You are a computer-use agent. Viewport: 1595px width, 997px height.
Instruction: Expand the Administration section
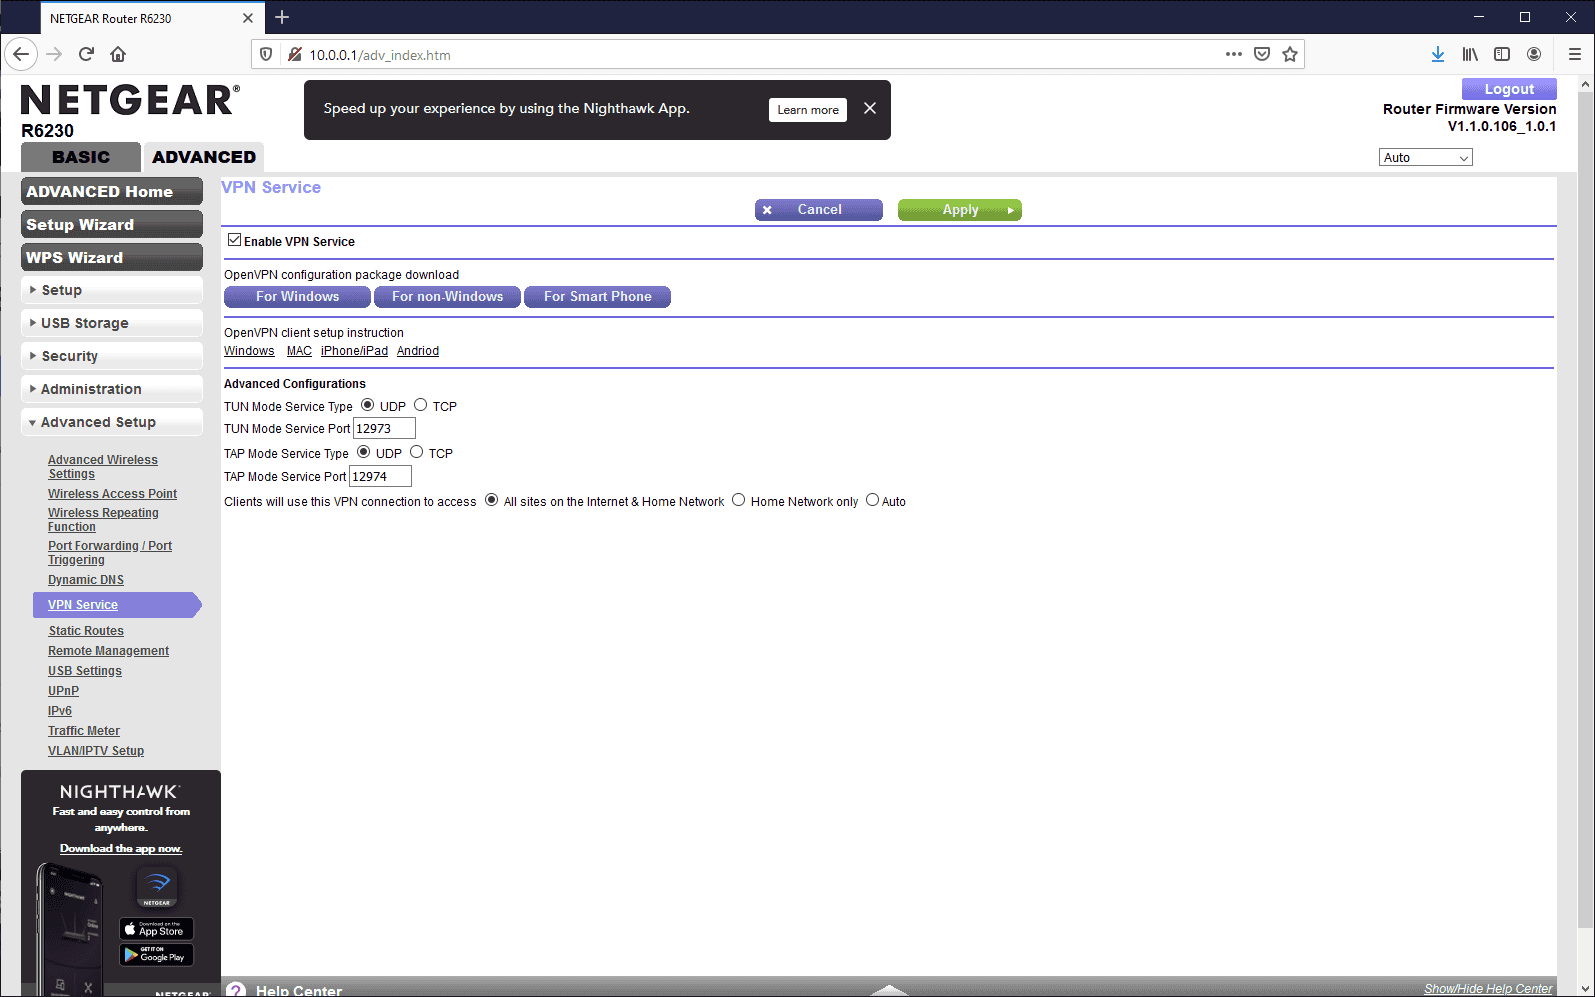click(112, 389)
